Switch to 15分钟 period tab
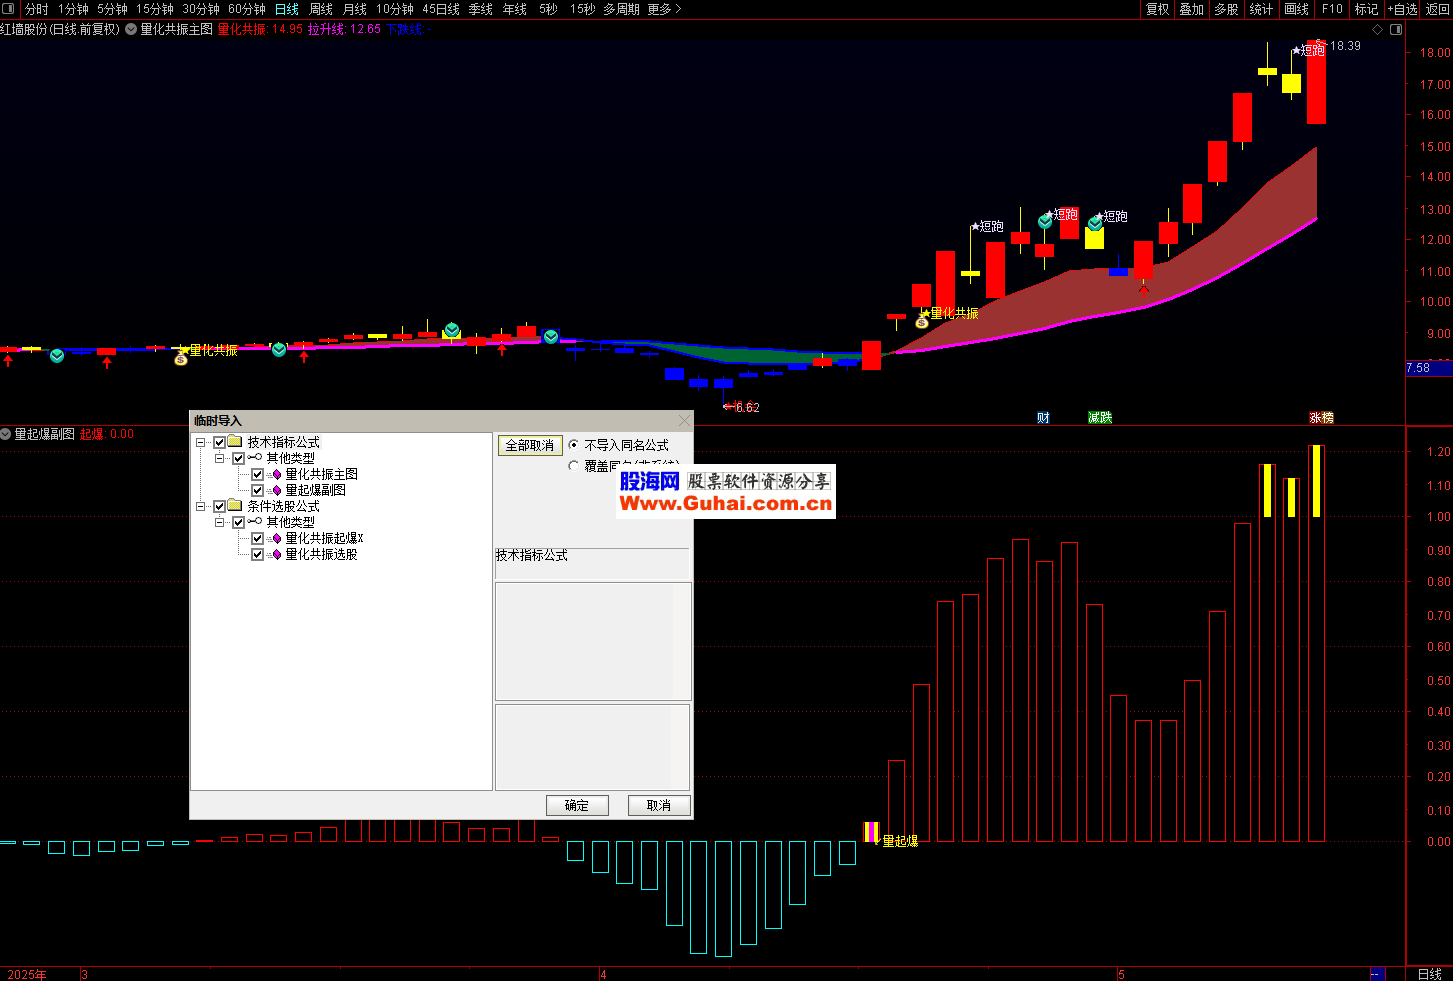1453x981 pixels. point(155,9)
